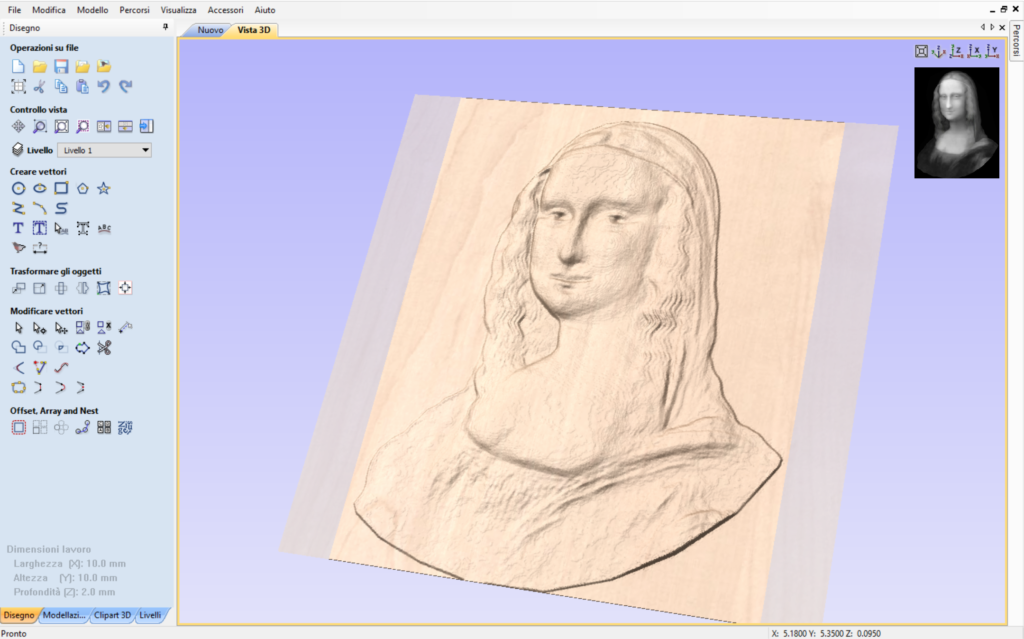The width and height of the screenshot is (1024, 639).
Task: Click the scissors Trim Vectors tool
Action: (x=104, y=347)
